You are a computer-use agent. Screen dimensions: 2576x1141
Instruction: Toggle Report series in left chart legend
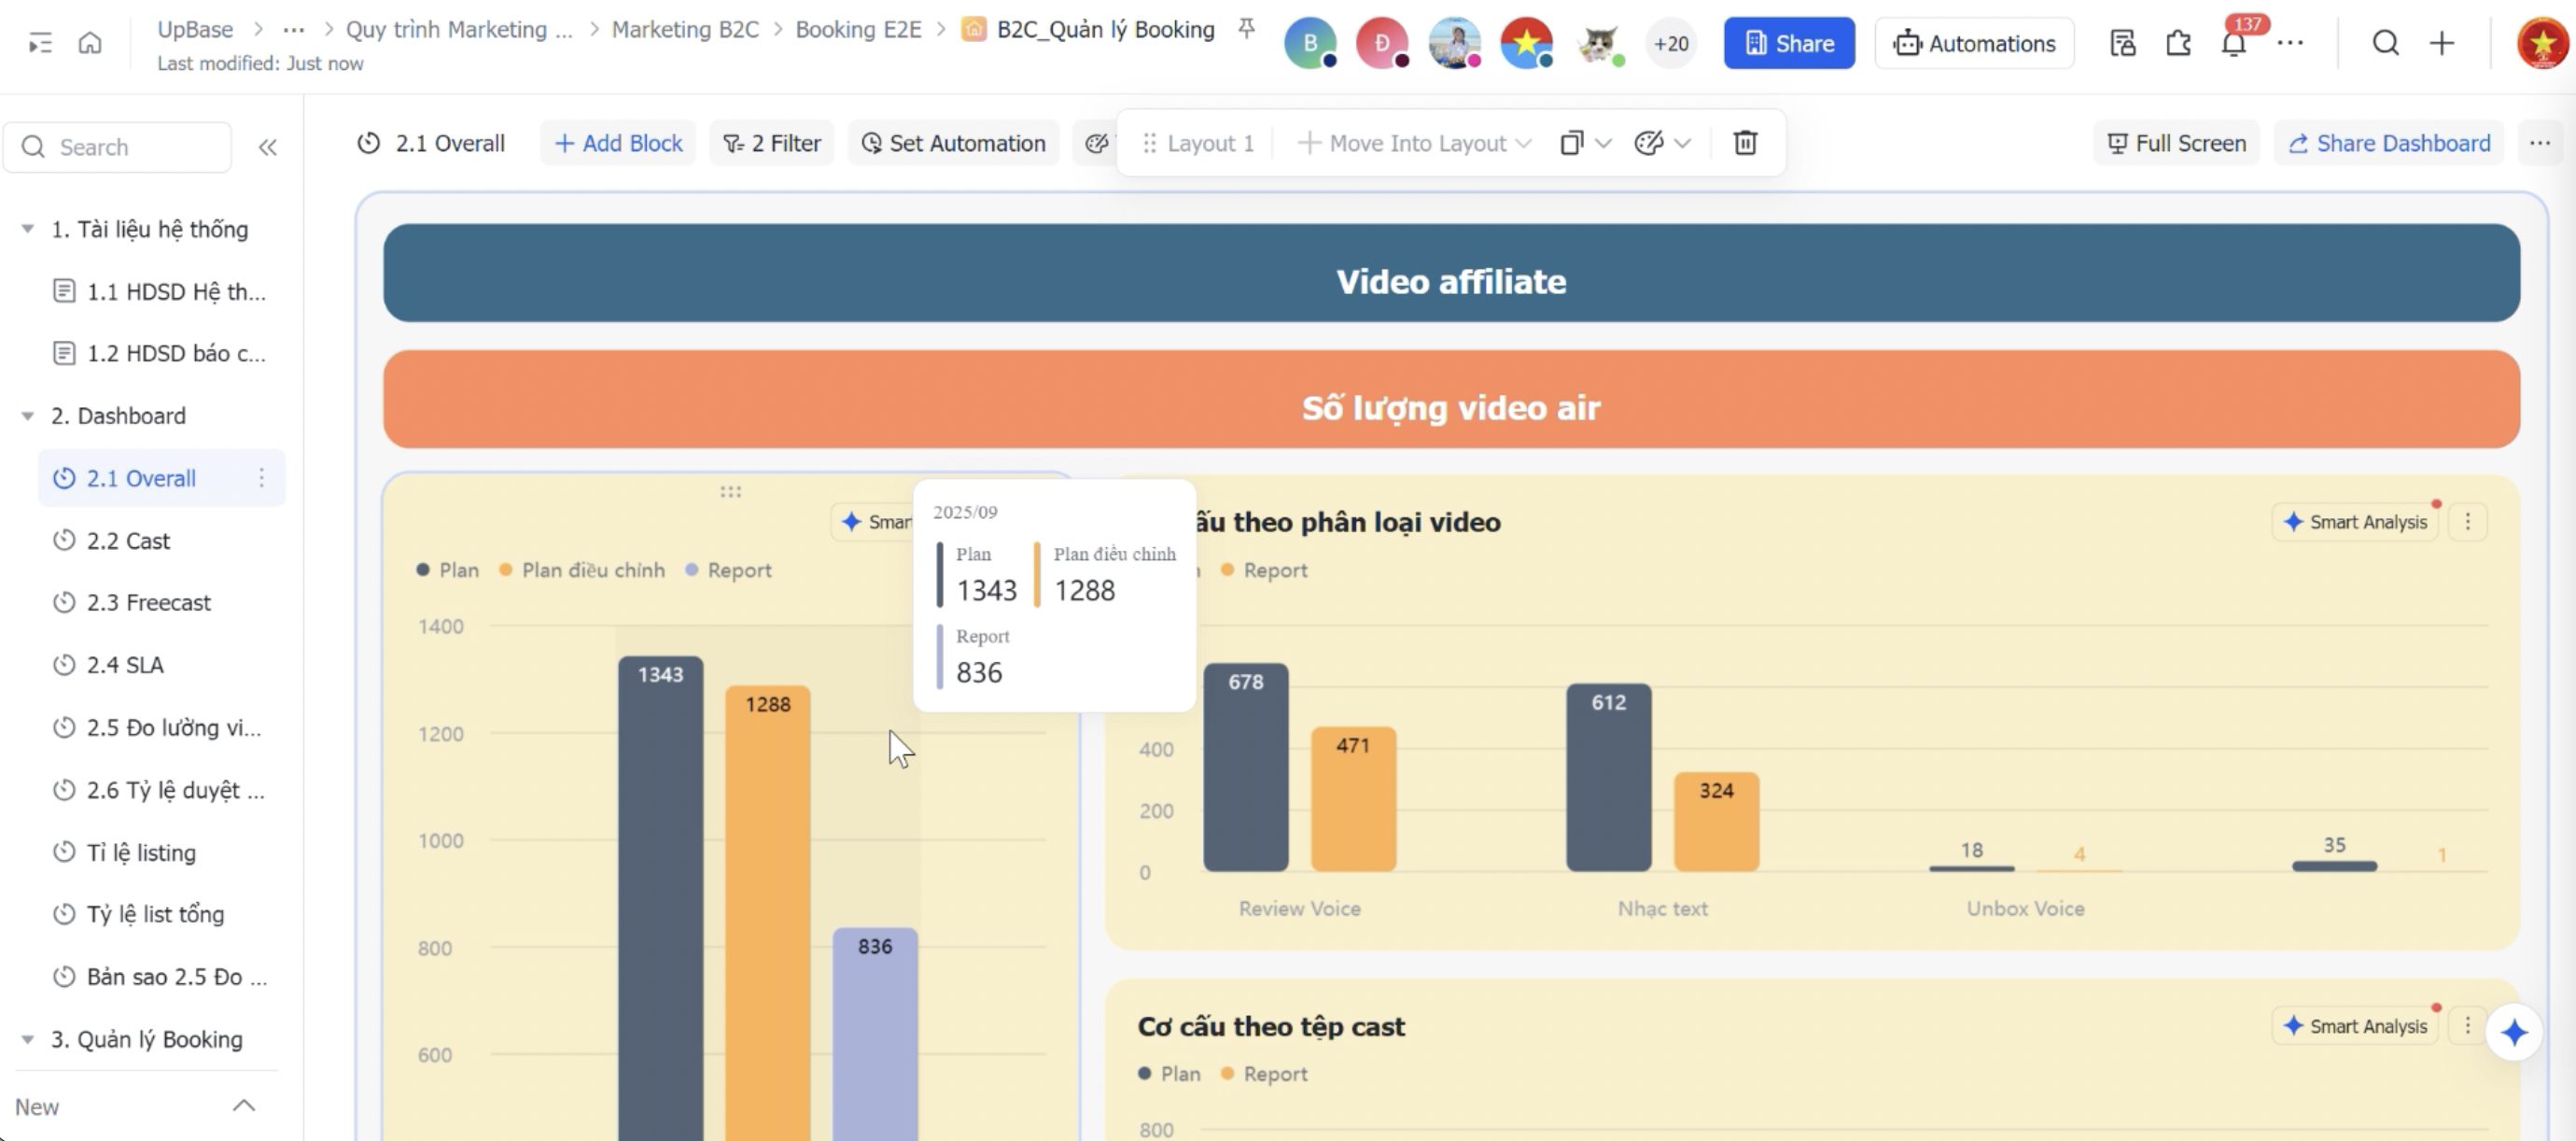pos(729,570)
